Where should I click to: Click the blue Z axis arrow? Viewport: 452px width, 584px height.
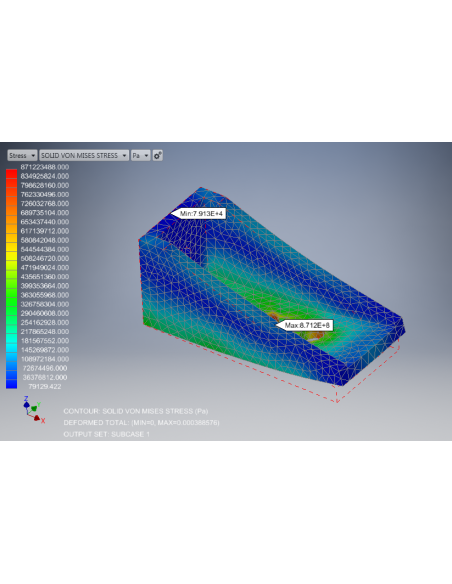tap(26, 404)
